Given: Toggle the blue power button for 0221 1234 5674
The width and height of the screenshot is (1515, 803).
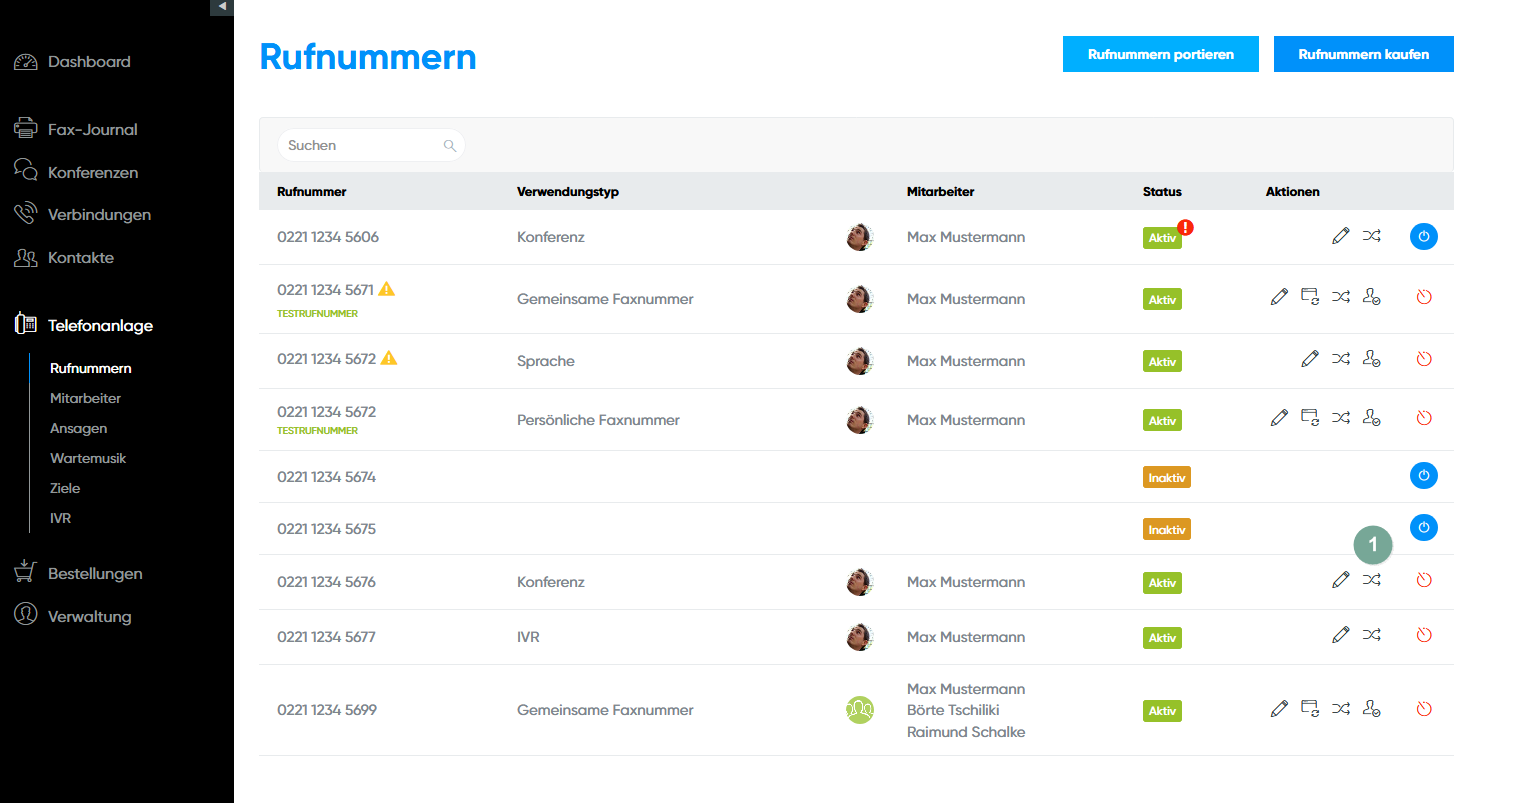Looking at the screenshot, I should pyautogui.click(x=1423, y=476).
